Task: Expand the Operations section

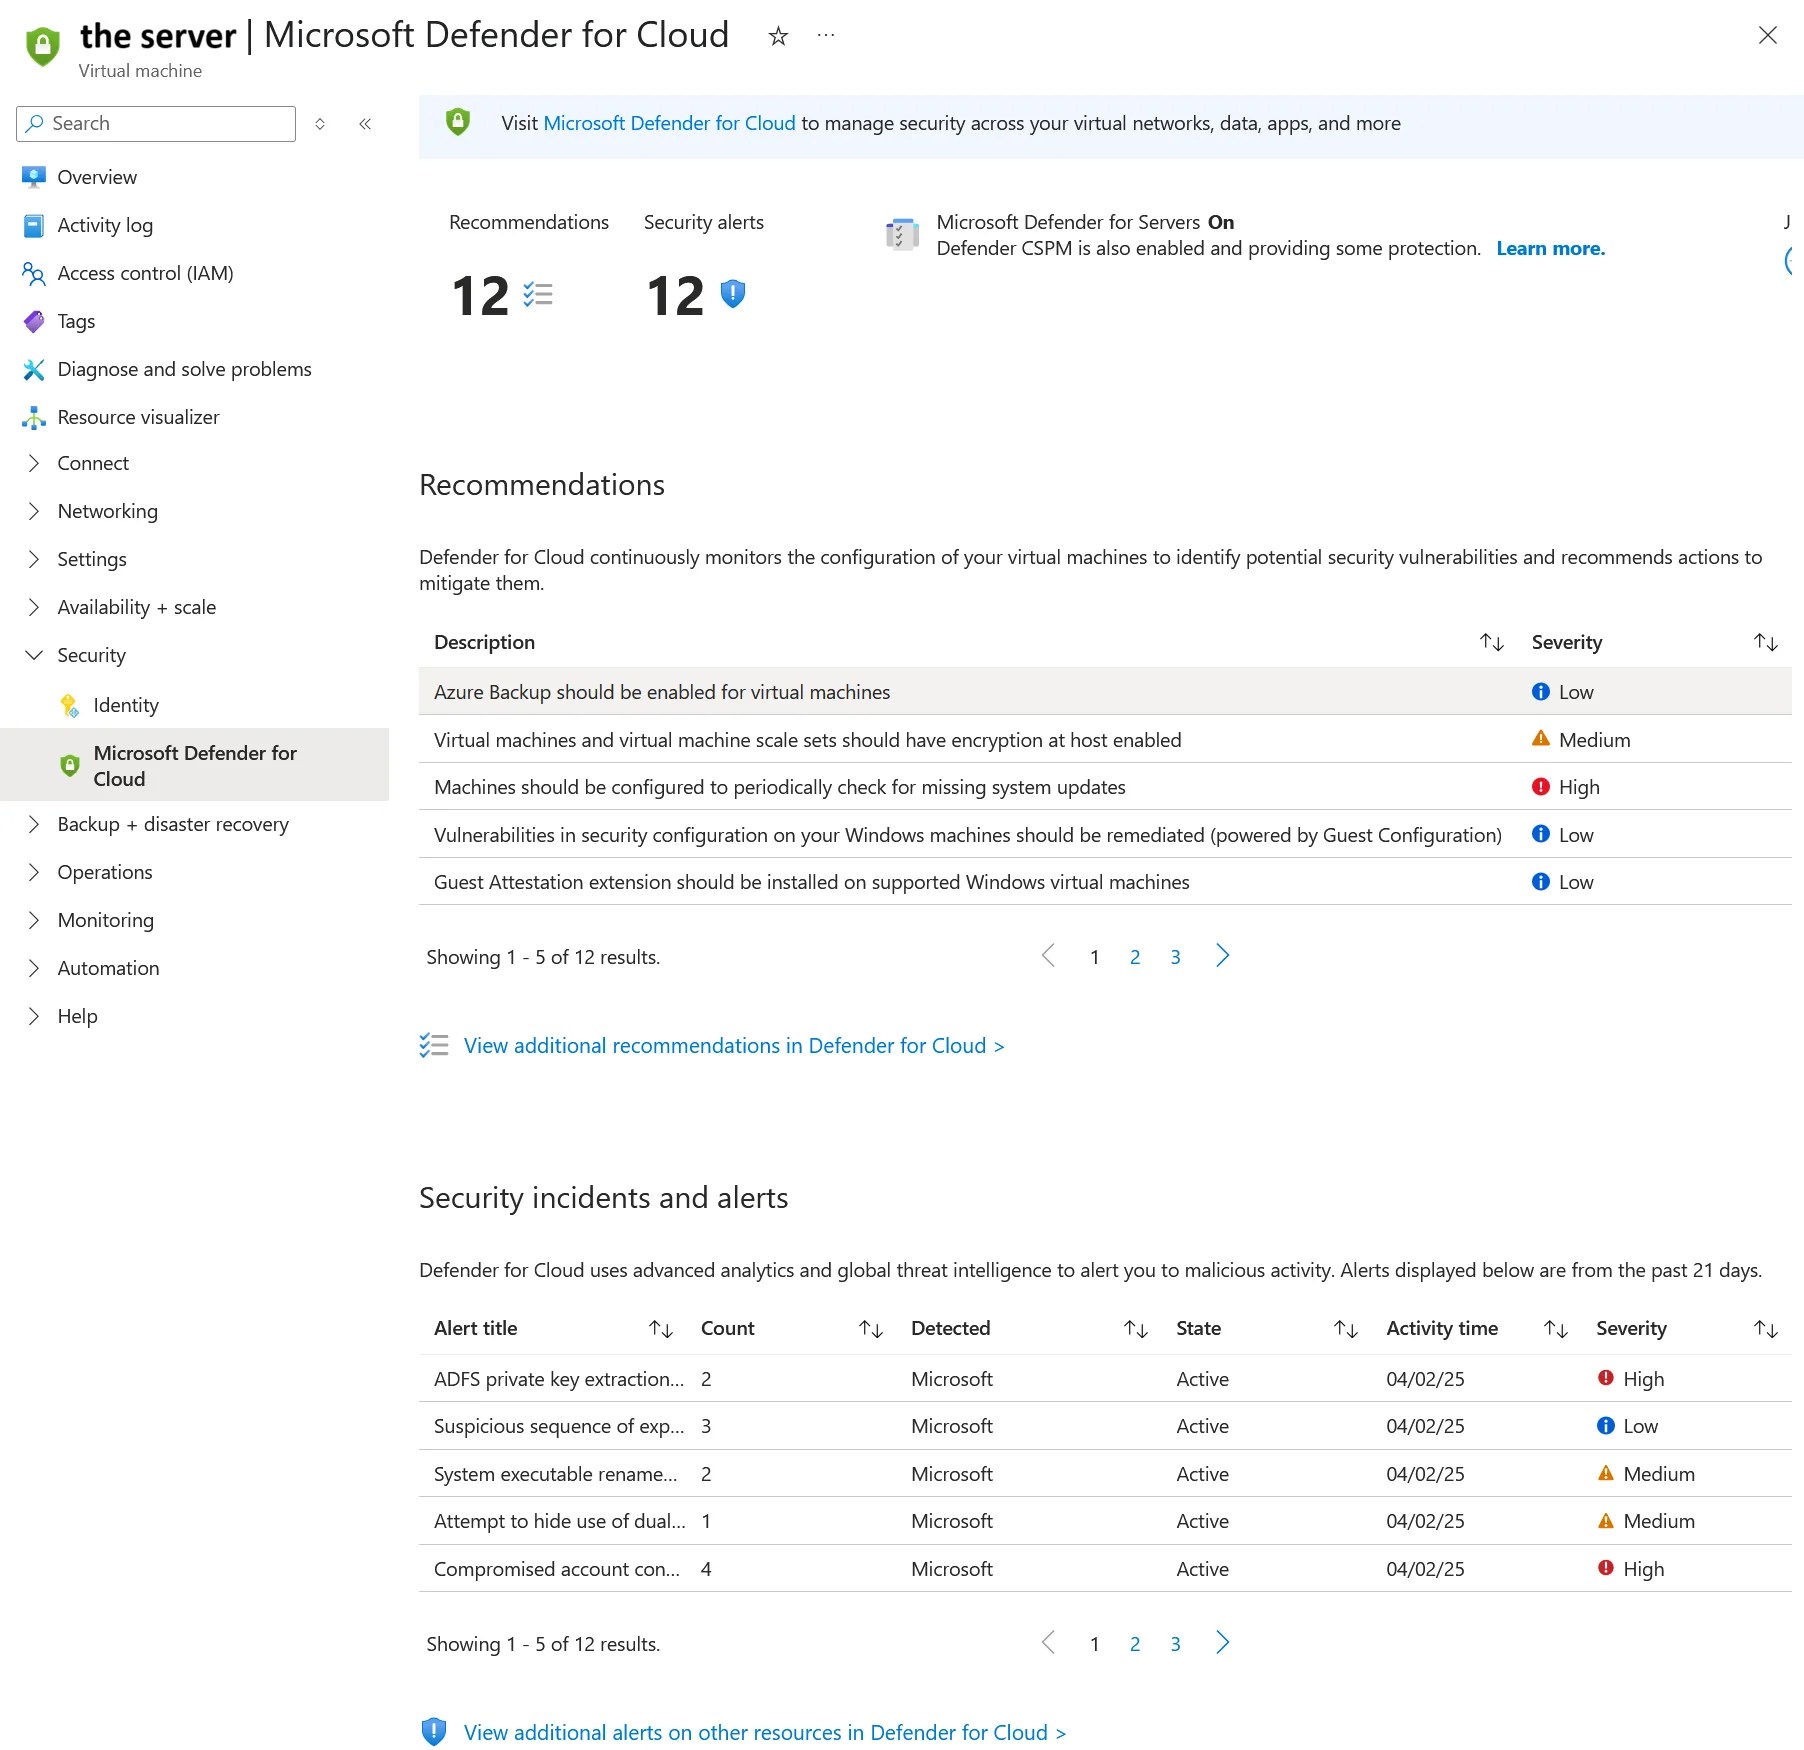Action: pos(34,872)
